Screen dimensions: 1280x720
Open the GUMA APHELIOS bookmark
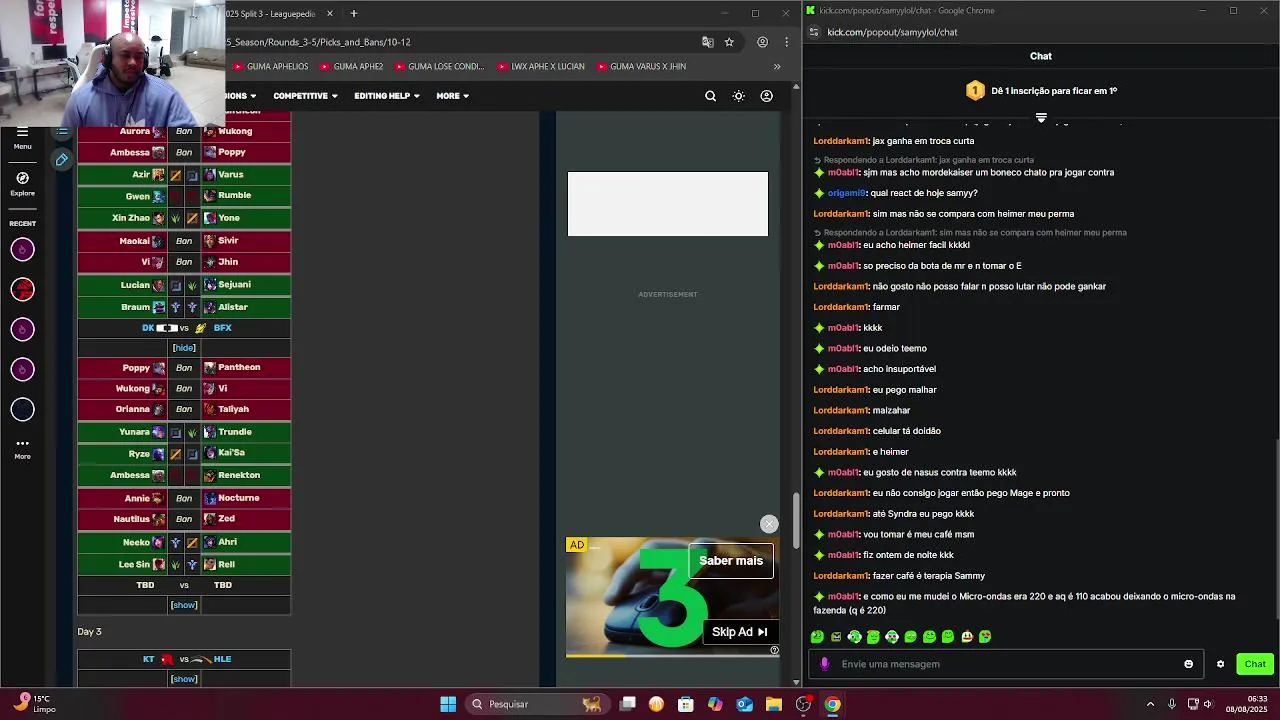point(270,67)
